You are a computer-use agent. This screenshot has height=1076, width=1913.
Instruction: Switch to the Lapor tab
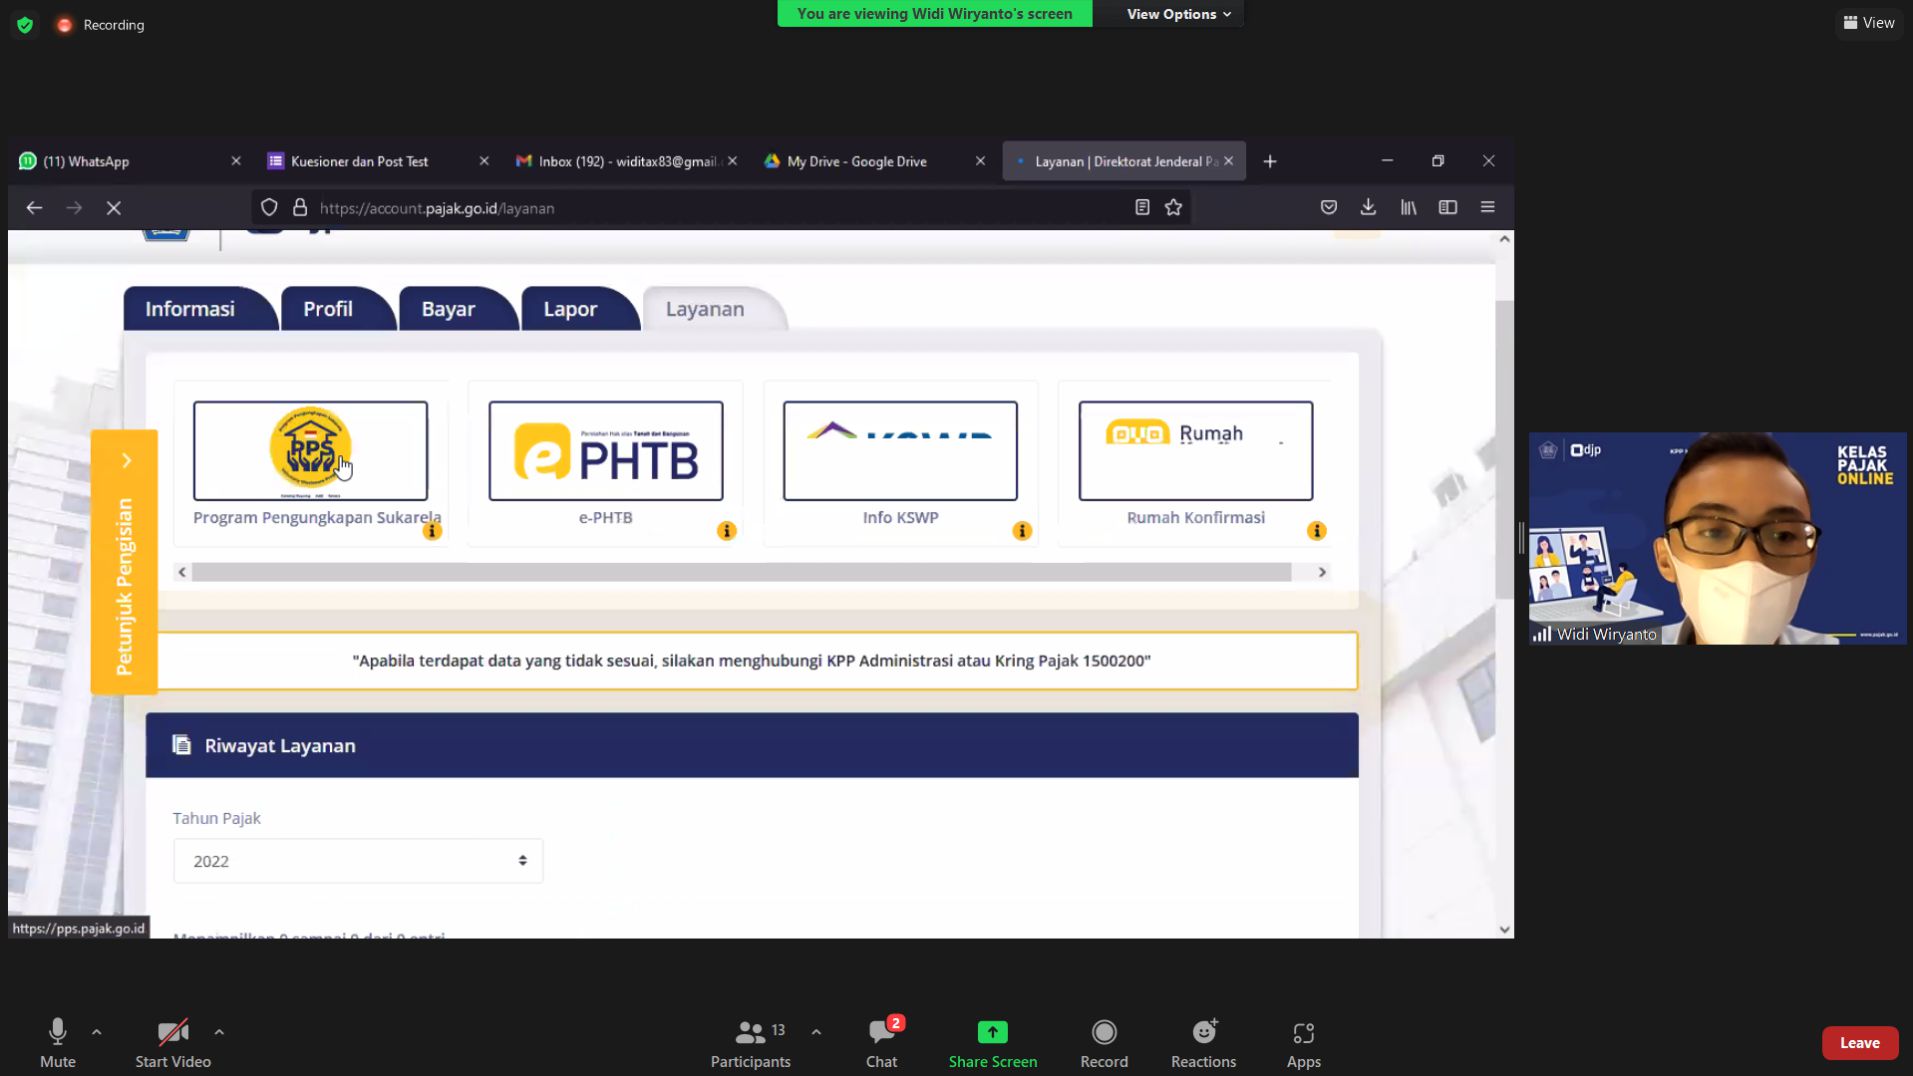pos(570,309)
